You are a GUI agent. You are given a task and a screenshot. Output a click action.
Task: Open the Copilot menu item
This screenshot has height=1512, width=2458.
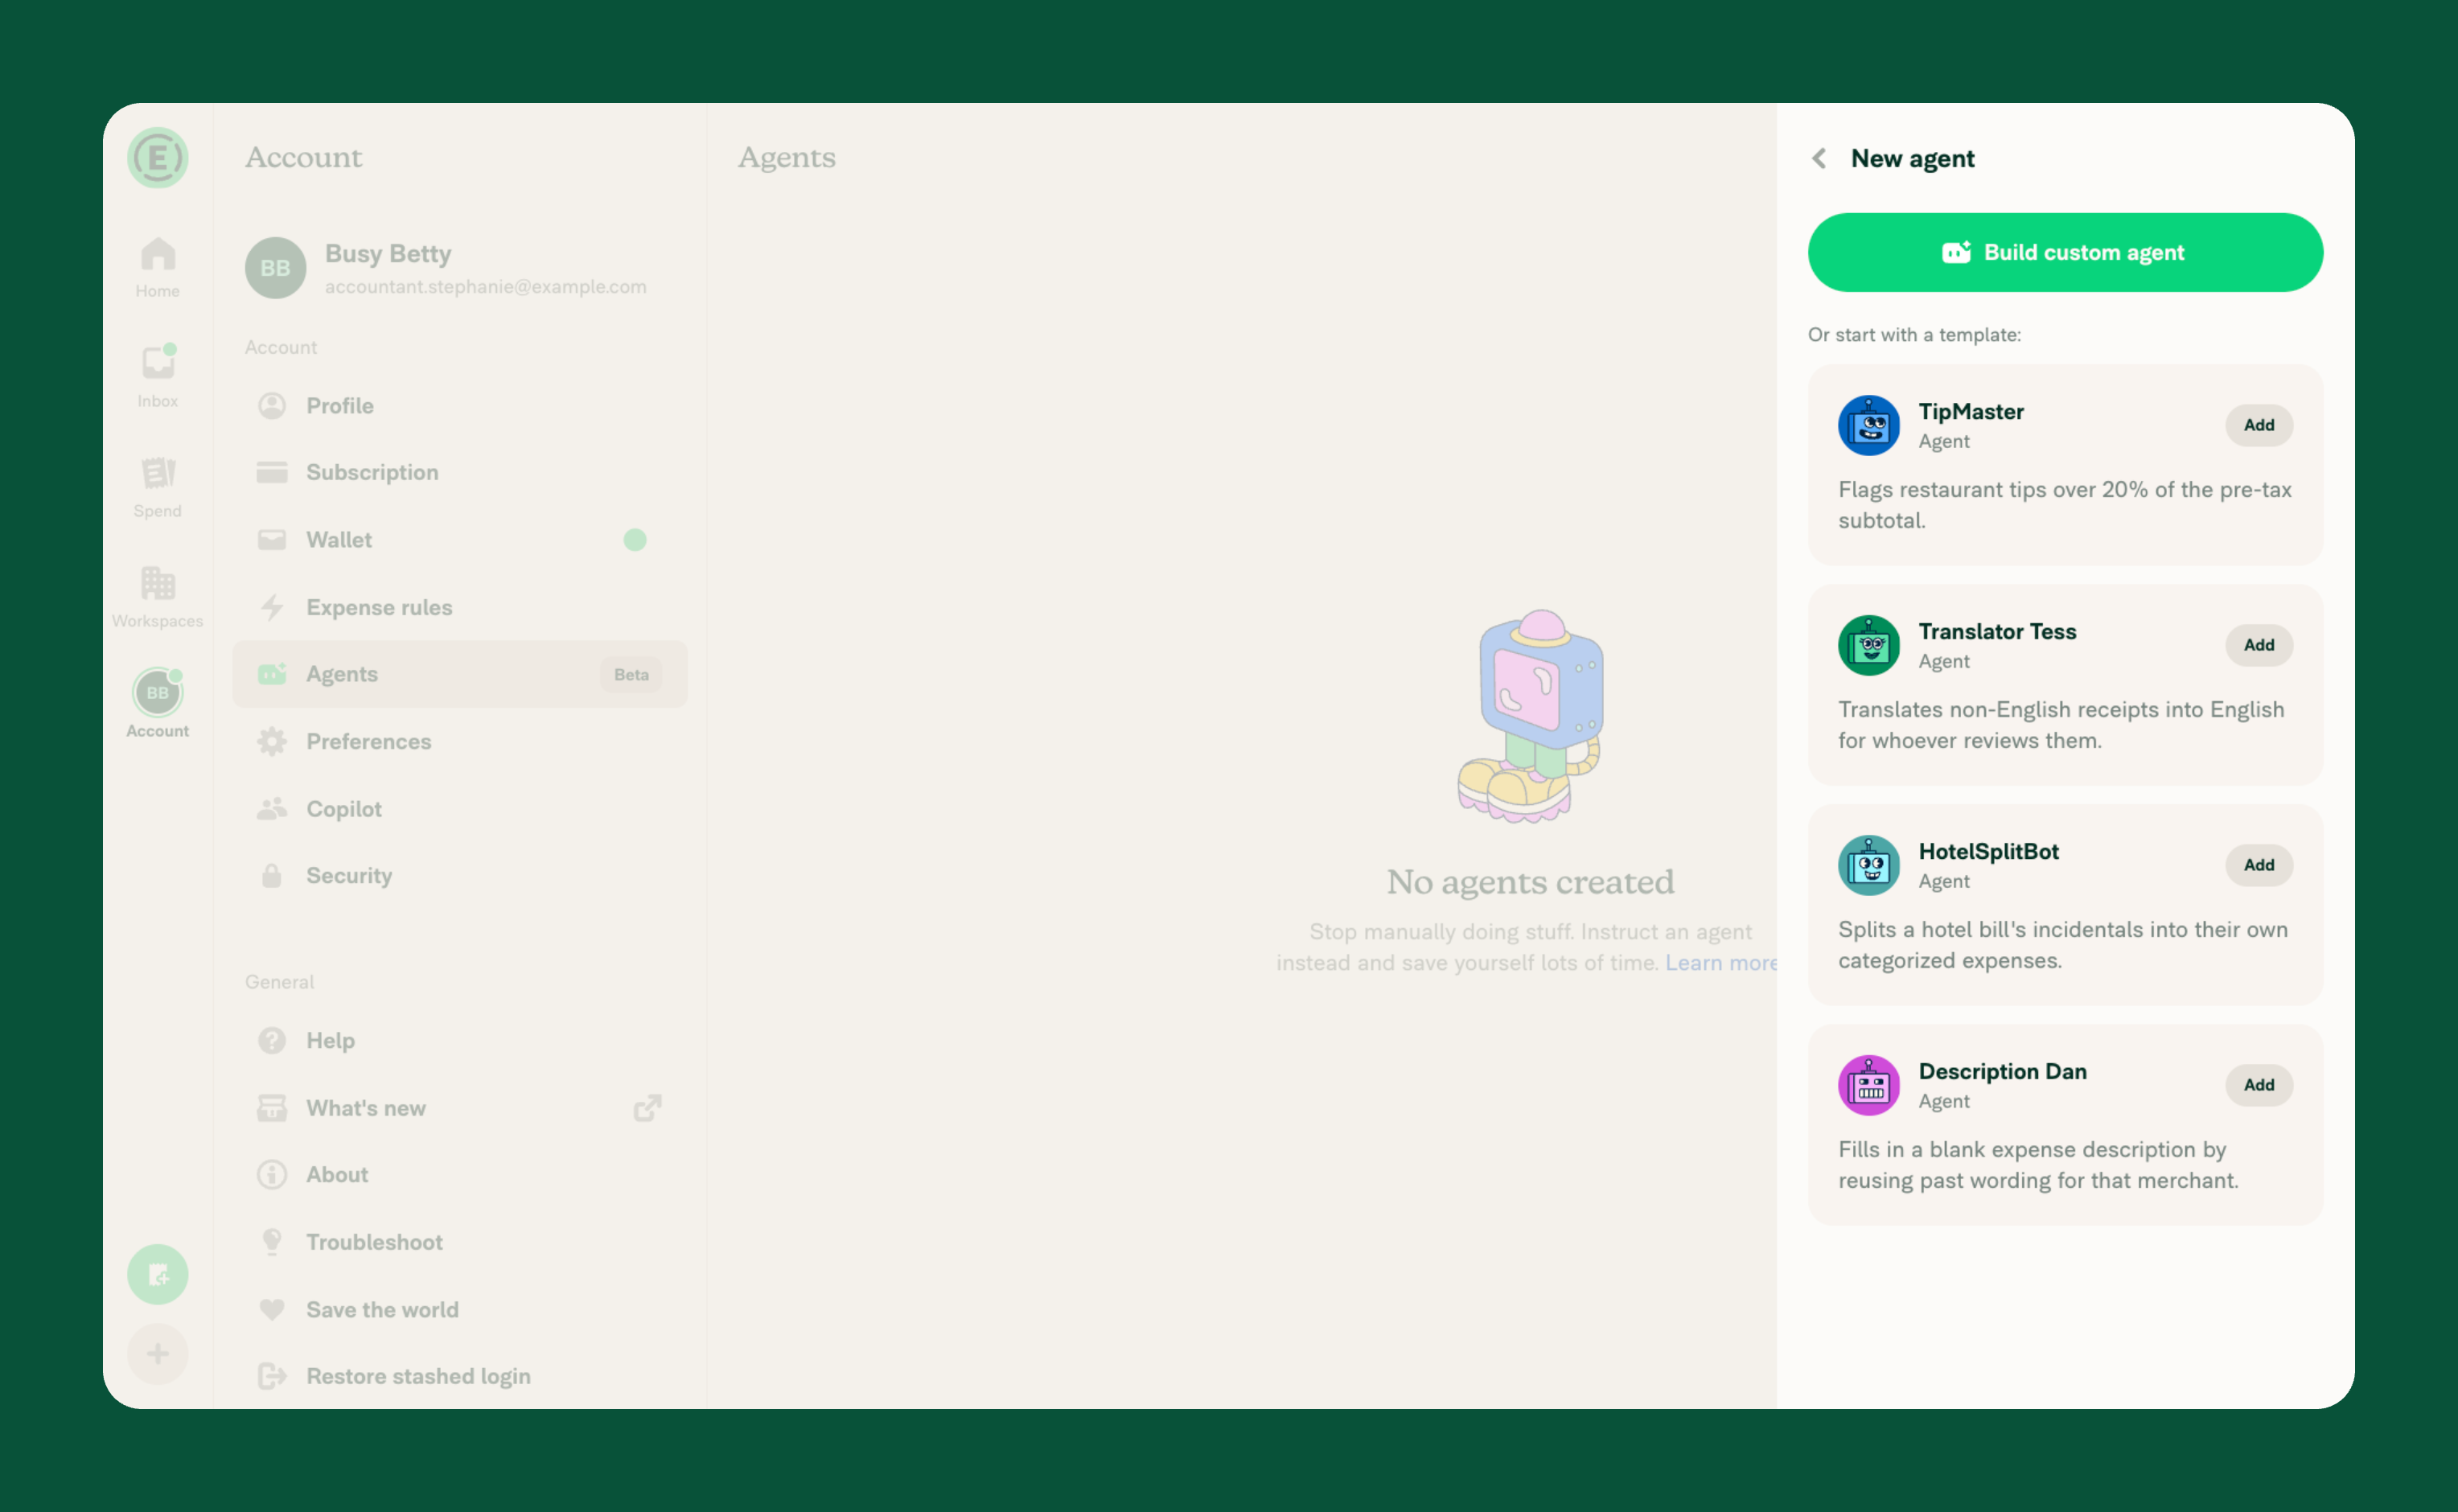click(x=460, y=809)
